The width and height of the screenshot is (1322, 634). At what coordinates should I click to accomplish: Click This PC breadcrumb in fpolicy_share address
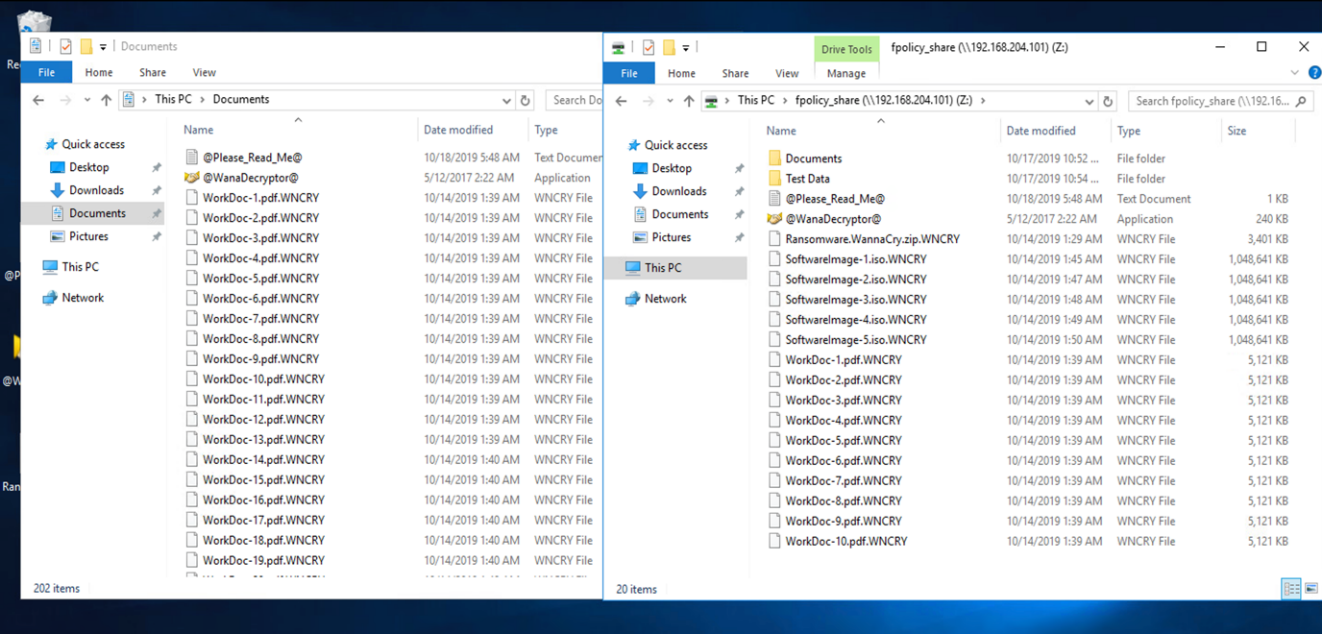click(756, 100)
